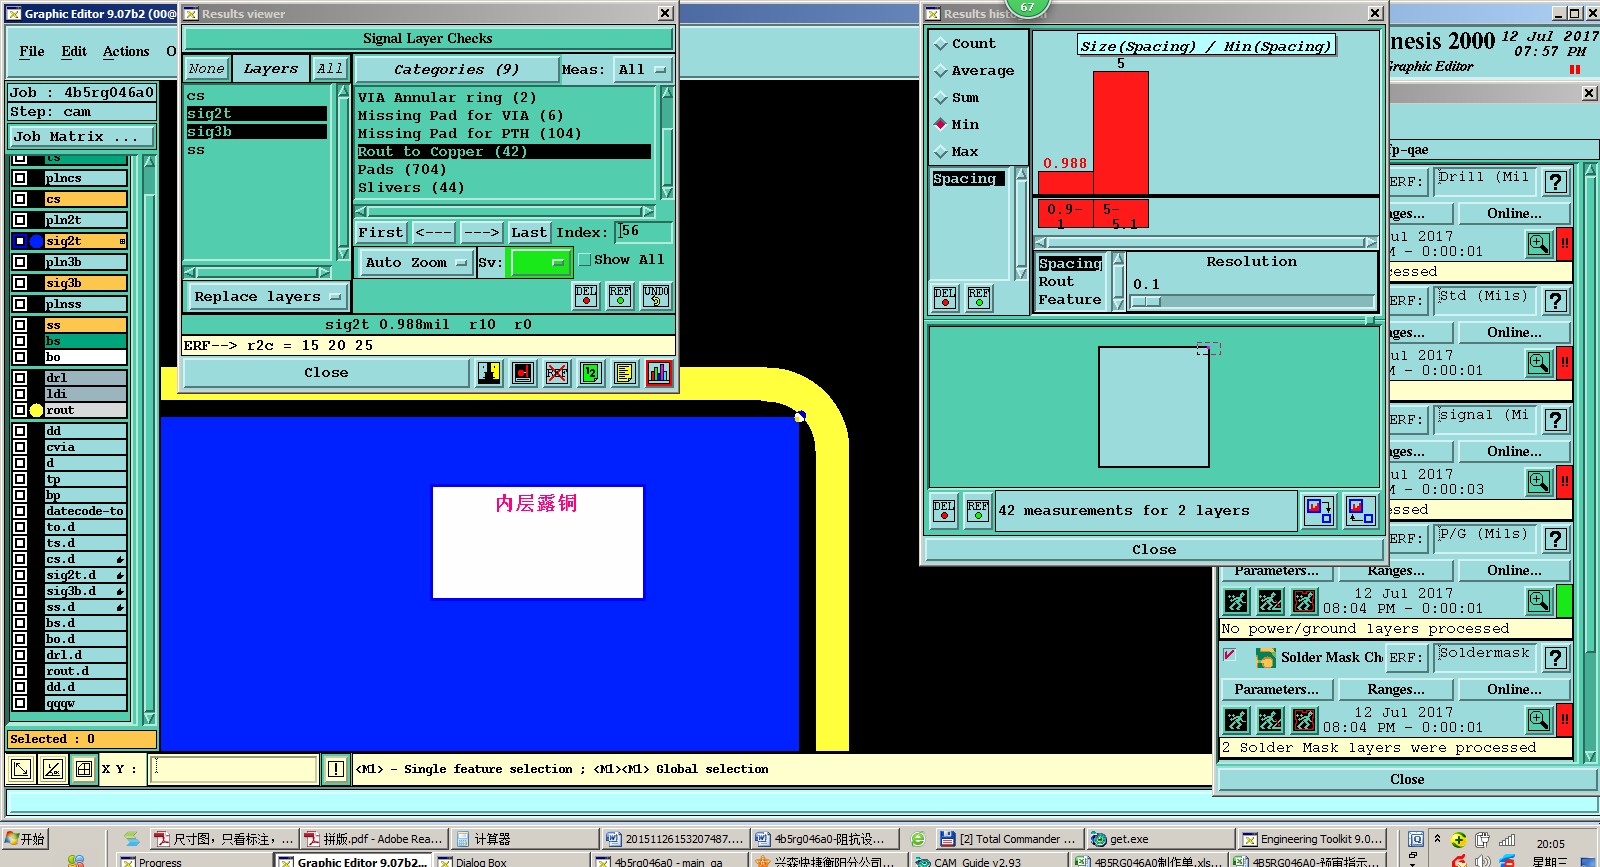1600x867 pixels.
Task: Click the histogram chart icon in Results viewer
Action: pyautogui.click(x=659, y=373)
